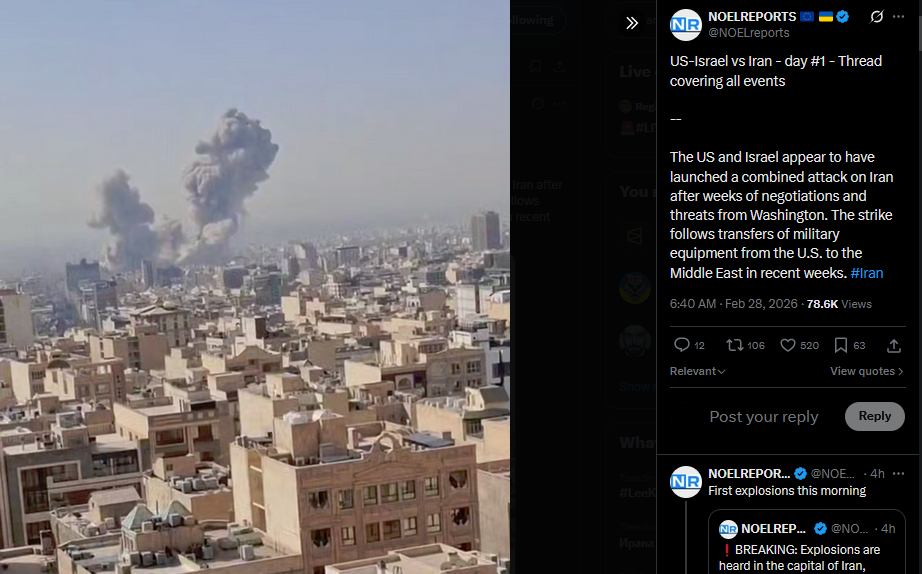Click the 78.6K Views count

[839, 304]
